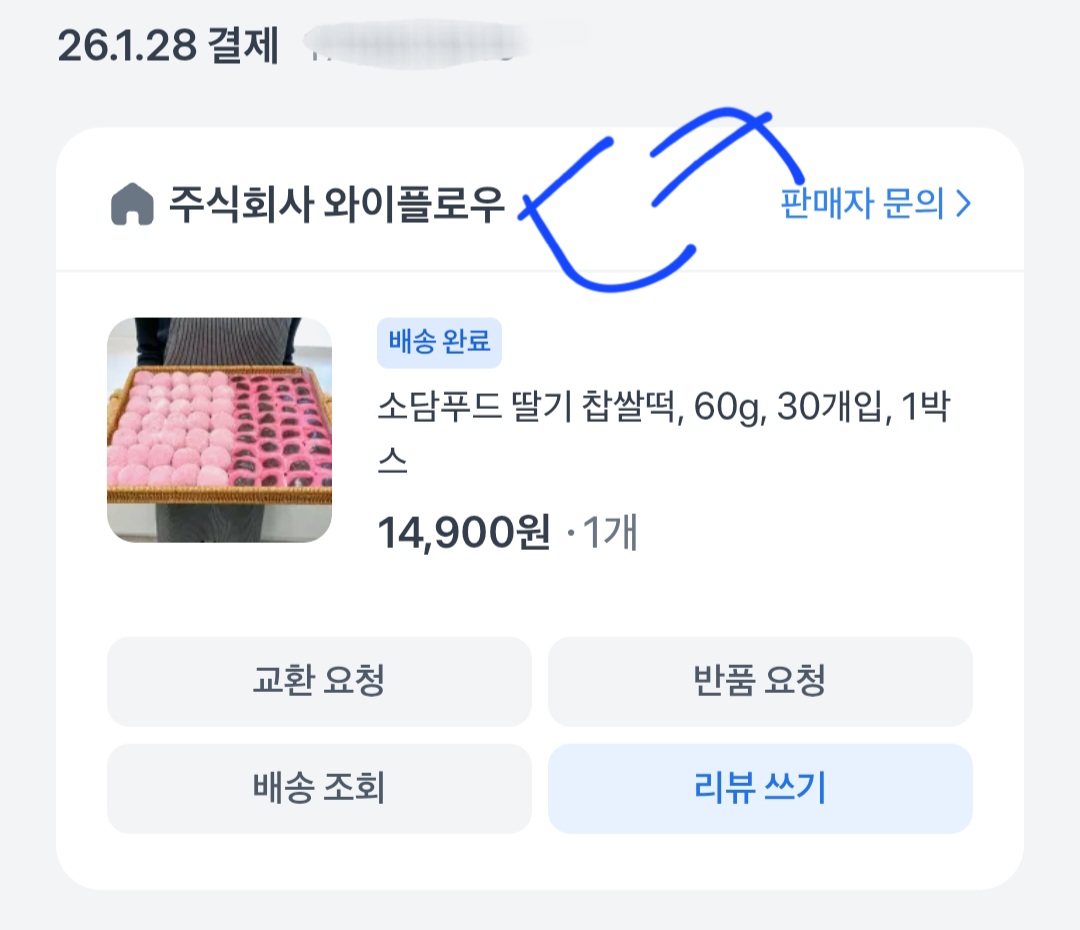Tap the 판매자 문의 link
This screenshot has width=1080, height=930.
click(x=862, y=204)
